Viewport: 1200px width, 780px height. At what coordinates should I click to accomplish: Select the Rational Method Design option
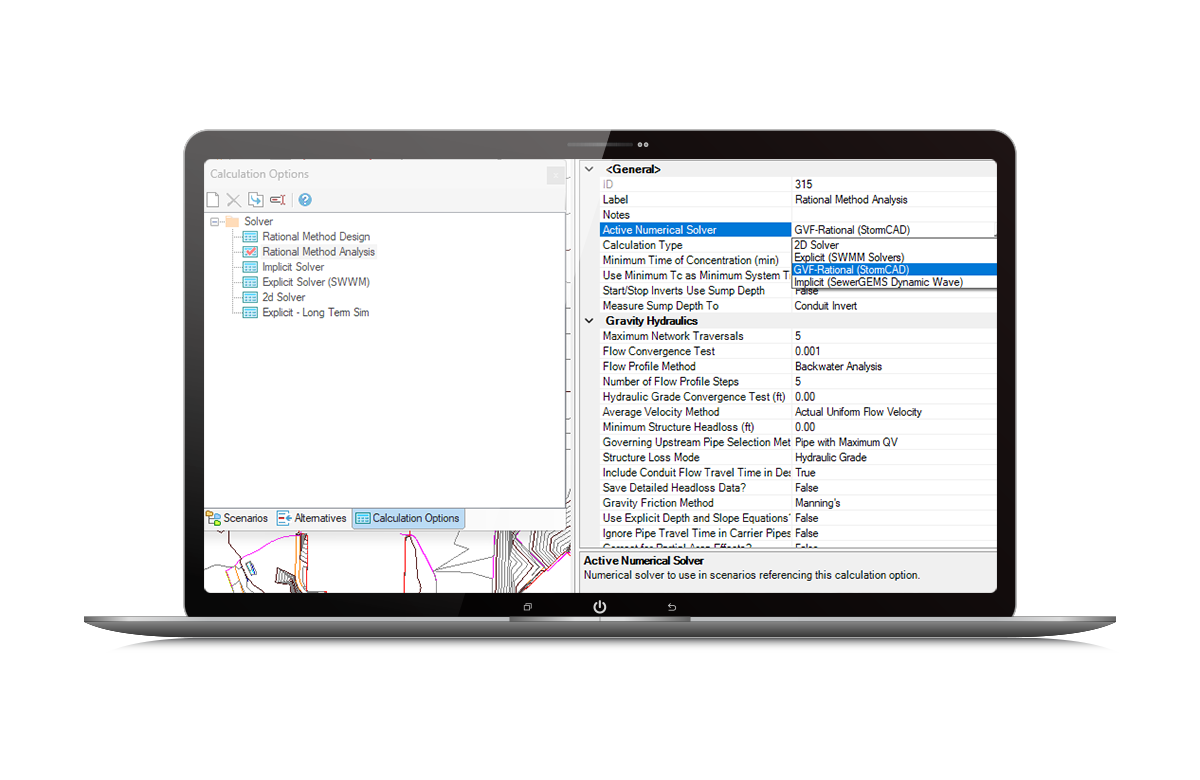[x=318, y=236]
